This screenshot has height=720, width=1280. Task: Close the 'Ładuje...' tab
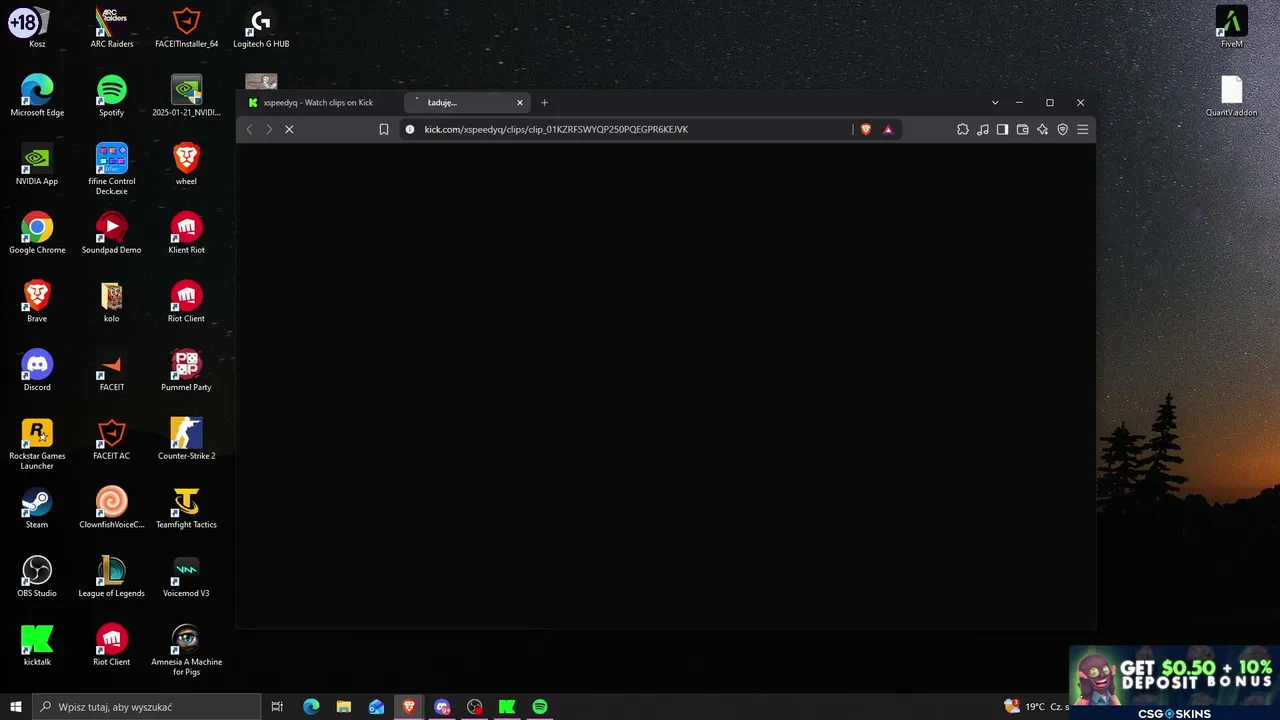519,102
